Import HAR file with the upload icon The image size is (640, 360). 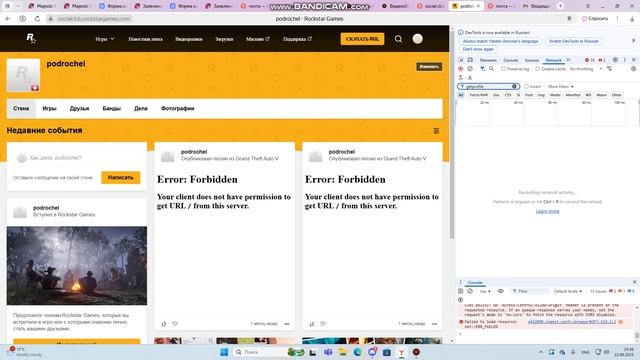click(x=461, y=77)
